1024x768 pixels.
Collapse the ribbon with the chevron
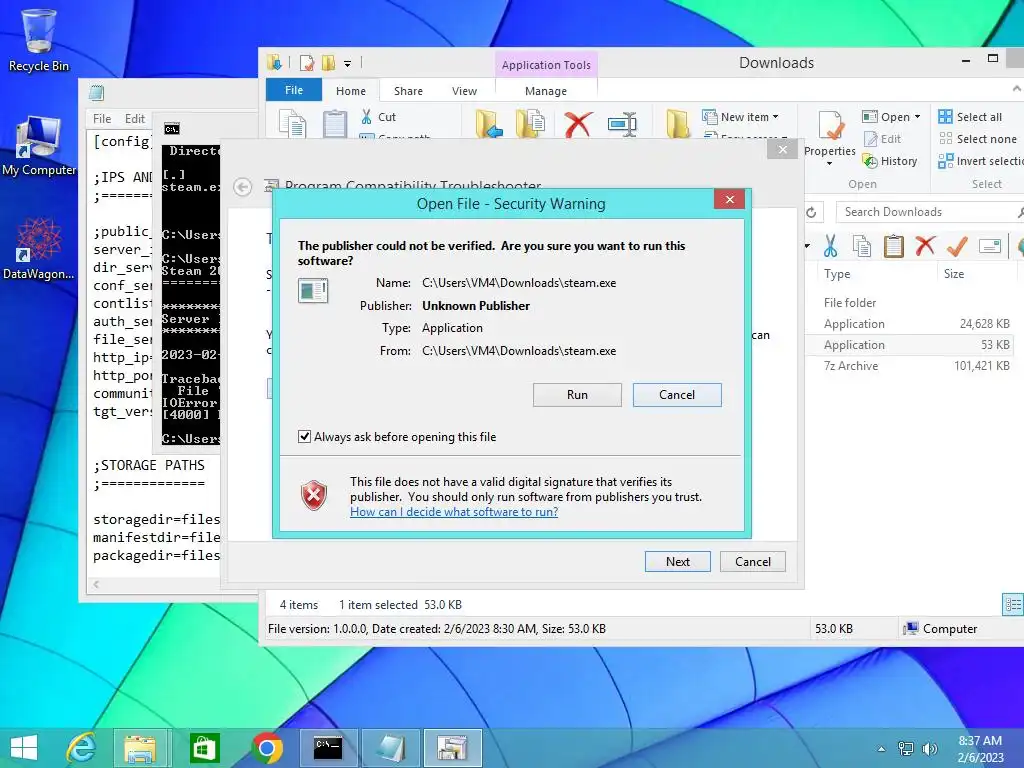pyautogui.click(x=1016, y=88)
